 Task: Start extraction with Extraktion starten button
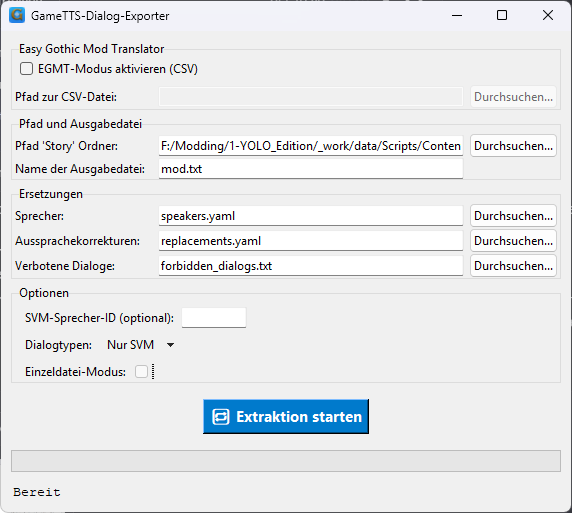(x=286, y=417)
